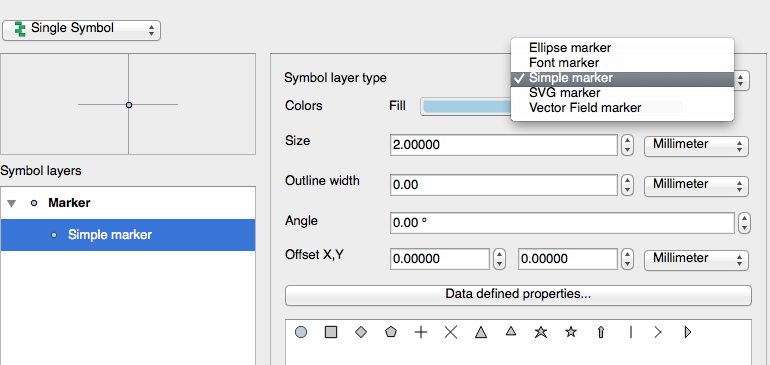Select the large star marker shape
770x365 pixels.
(541, 333)
